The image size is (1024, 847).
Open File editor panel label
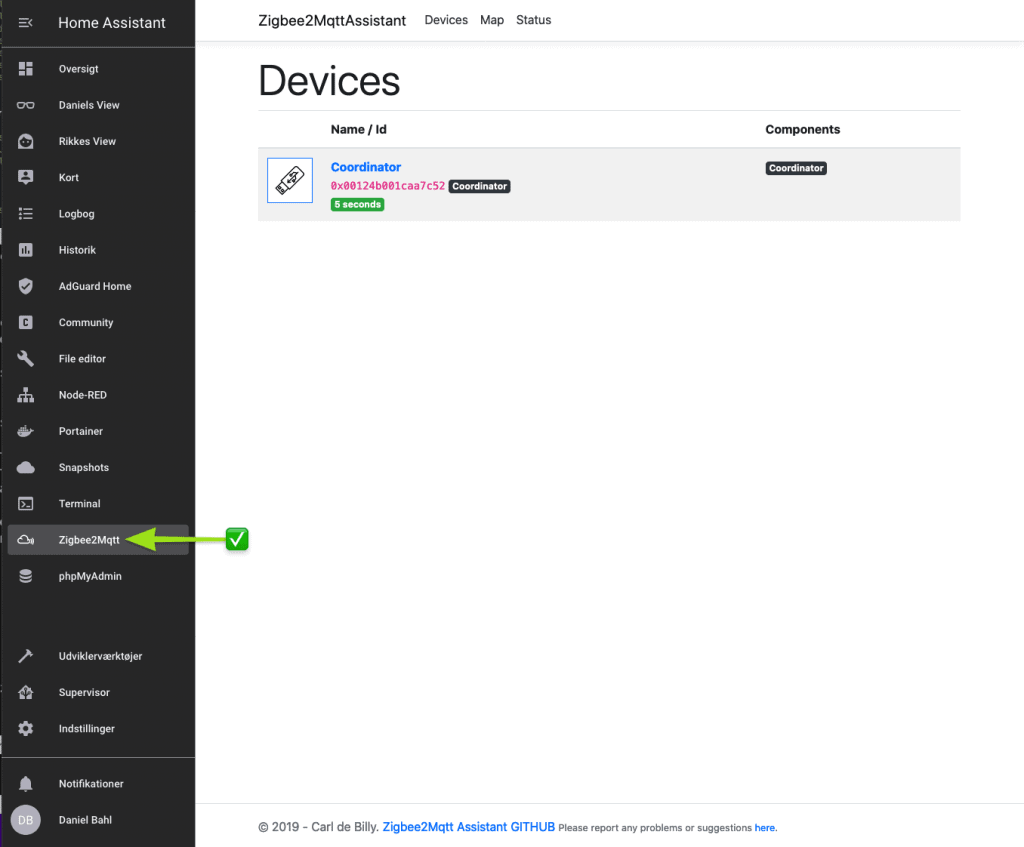[82, 359]
